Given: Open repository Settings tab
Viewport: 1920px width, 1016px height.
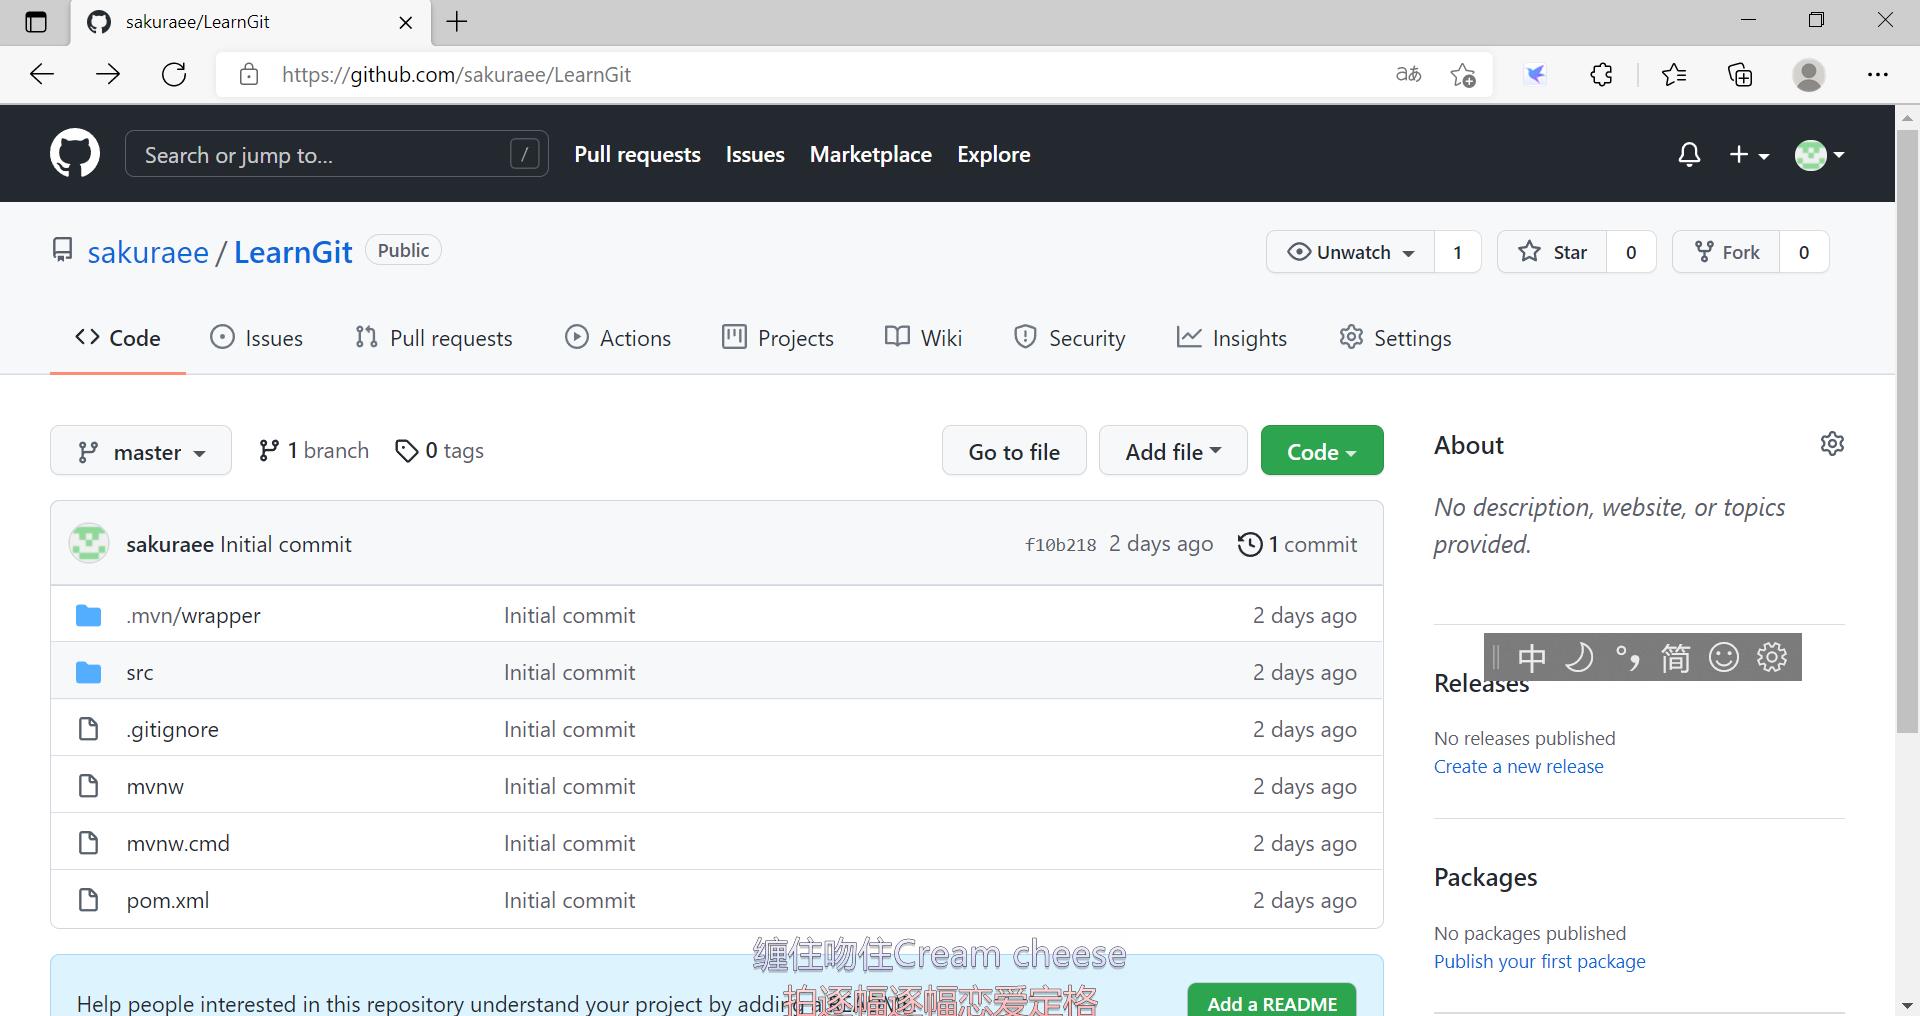Looking at the screenshot, I should point(1395,338).
